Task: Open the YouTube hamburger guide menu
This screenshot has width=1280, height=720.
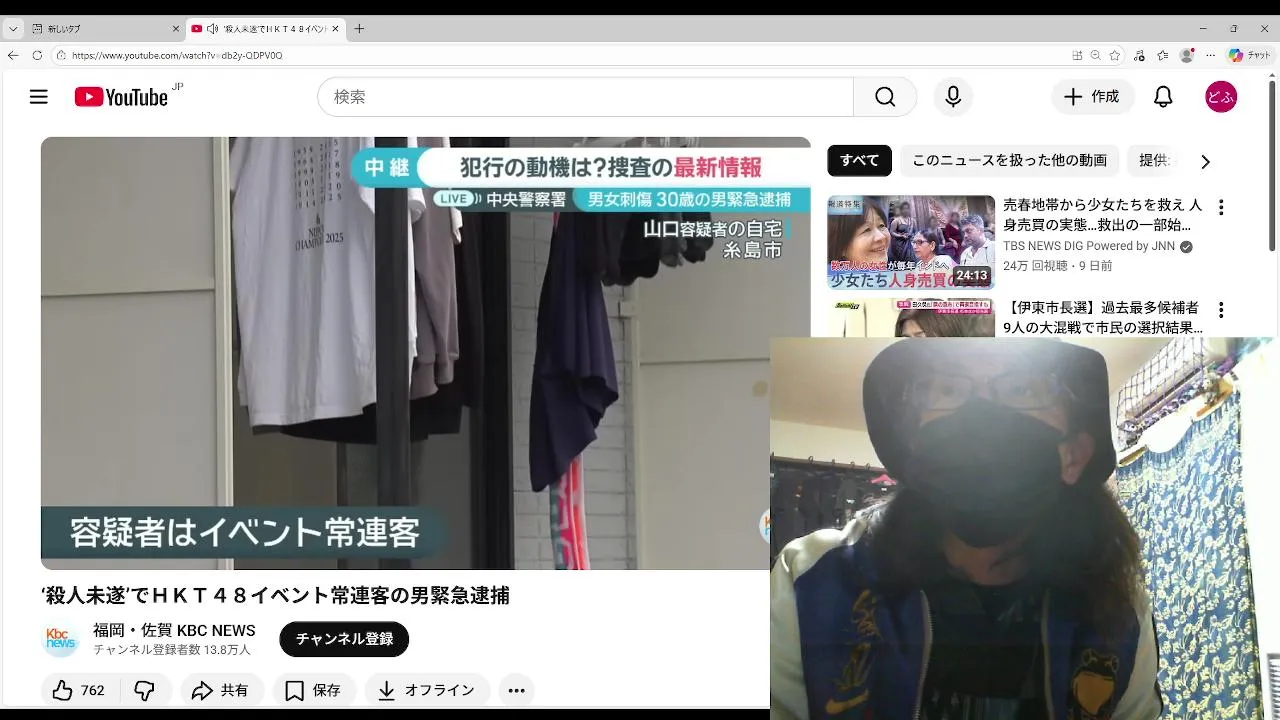Action: click(38, 97)
